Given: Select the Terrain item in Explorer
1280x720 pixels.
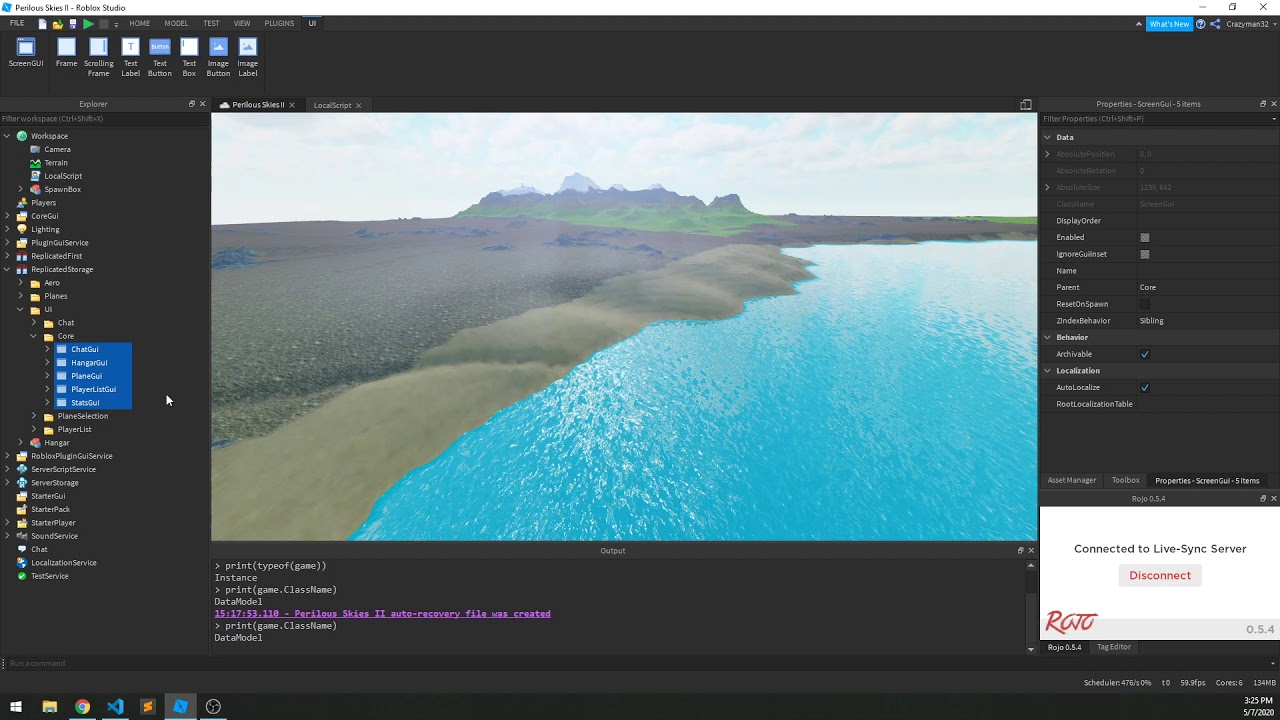Looking at the screenshot, I should tap(56, 163).
